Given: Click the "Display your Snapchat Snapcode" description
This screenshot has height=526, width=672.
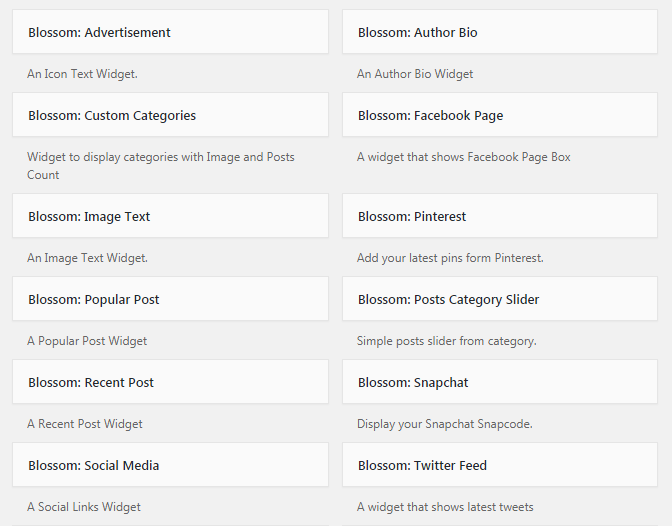Looking at the screenshot, I should 444,424.
